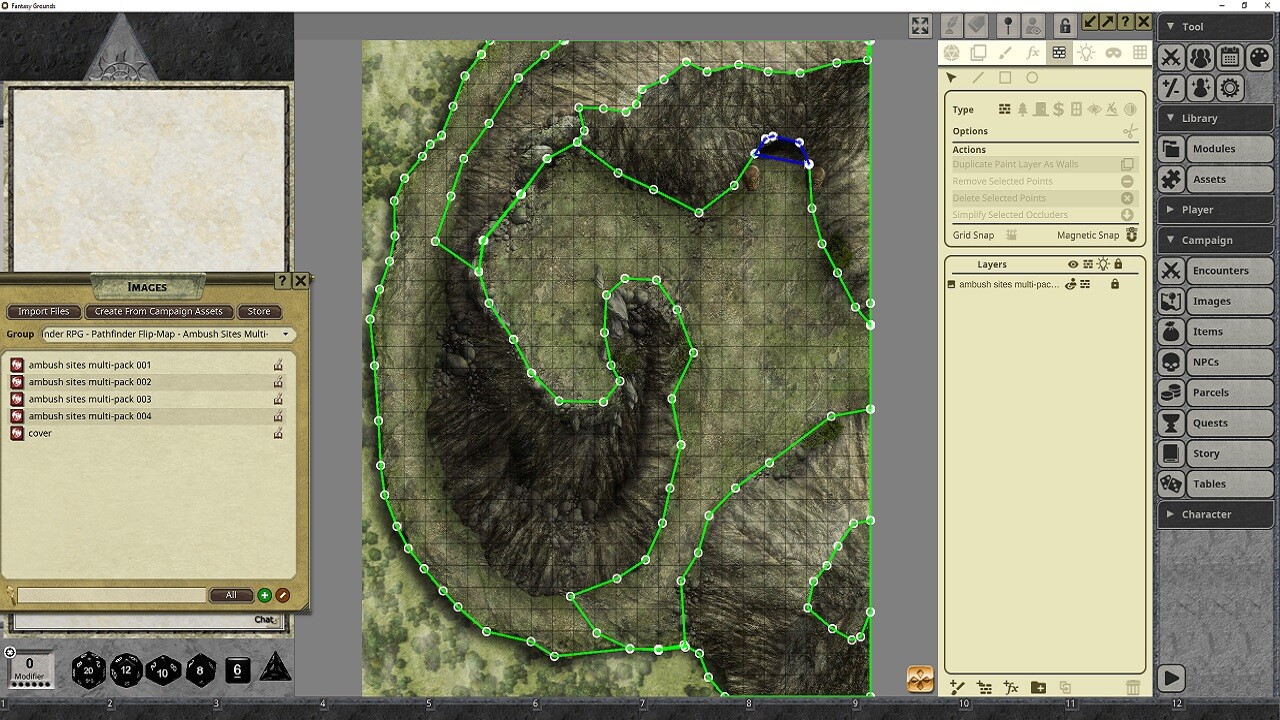
Task: Open the Group dropdown in the Images window
Action: [x=285, y=334]
